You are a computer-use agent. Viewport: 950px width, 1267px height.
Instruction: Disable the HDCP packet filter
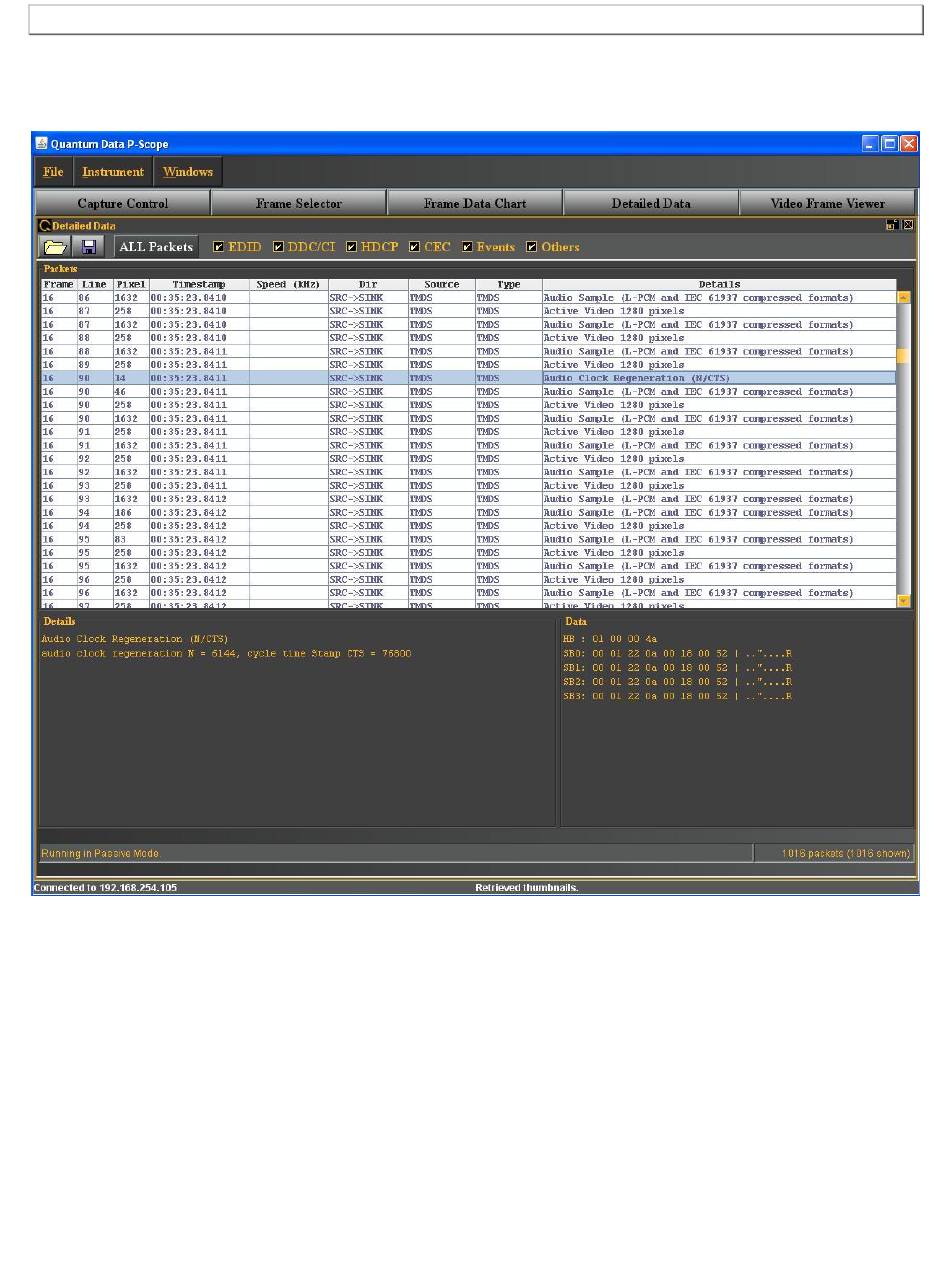(x=352, y=247)
